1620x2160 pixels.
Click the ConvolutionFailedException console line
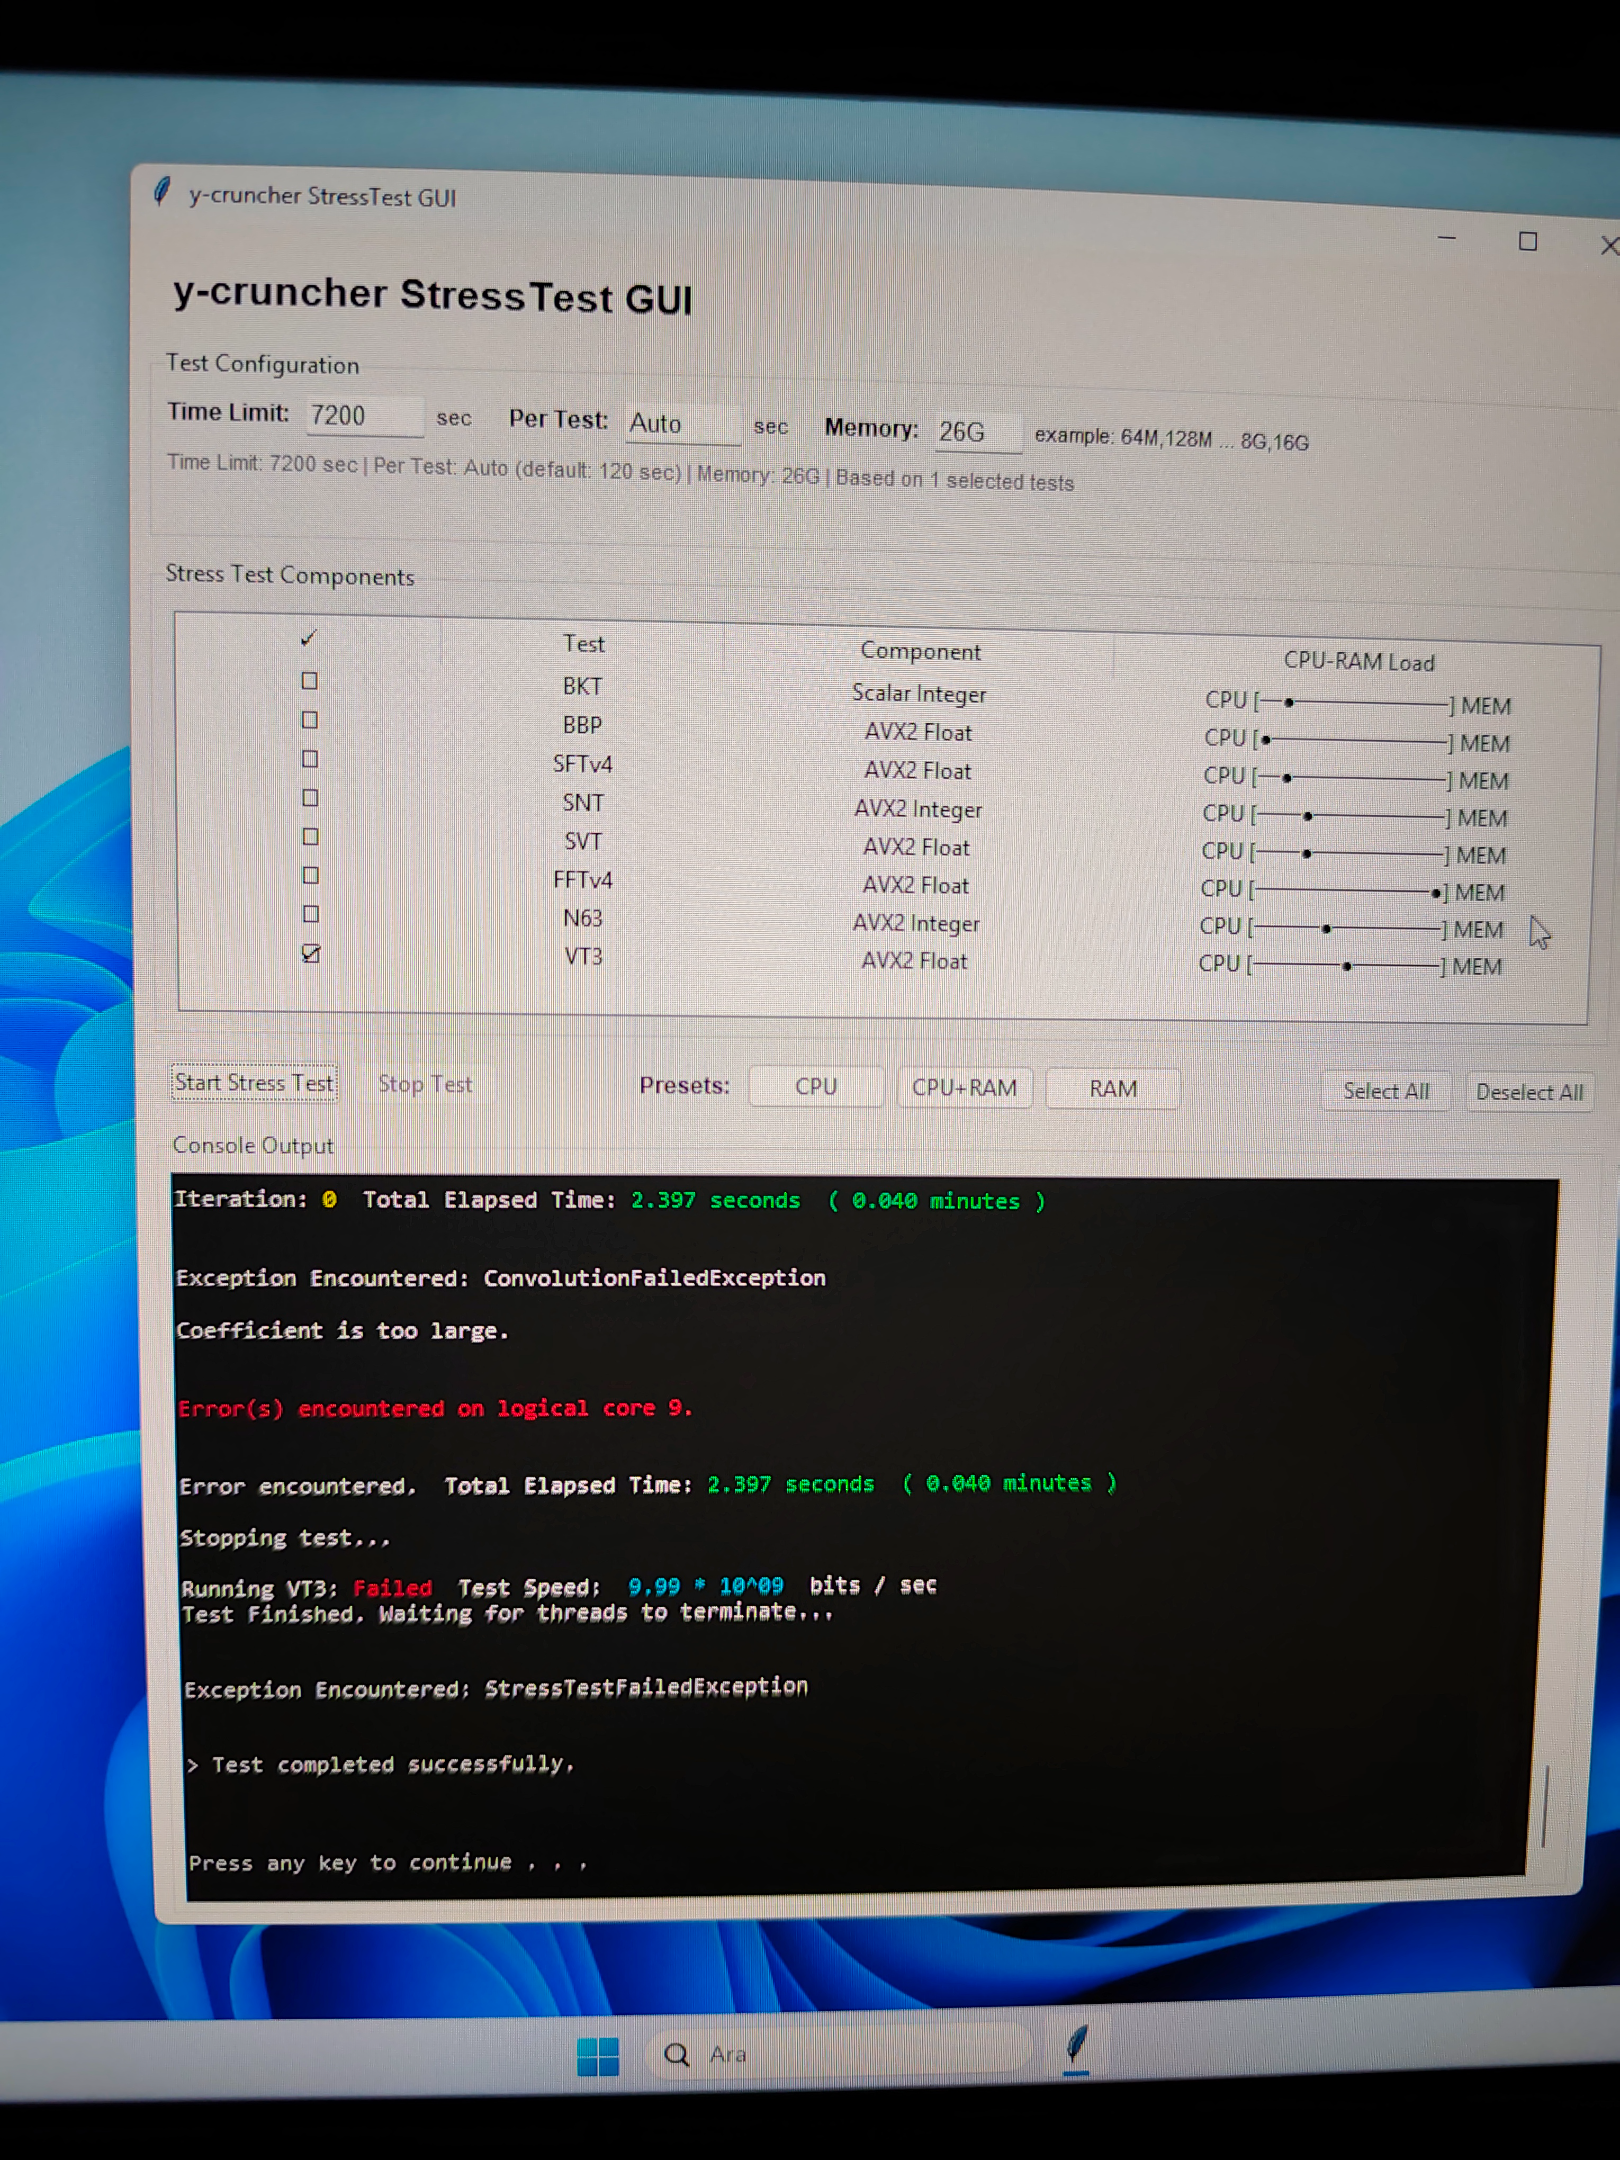click(x=501, y=1278)
